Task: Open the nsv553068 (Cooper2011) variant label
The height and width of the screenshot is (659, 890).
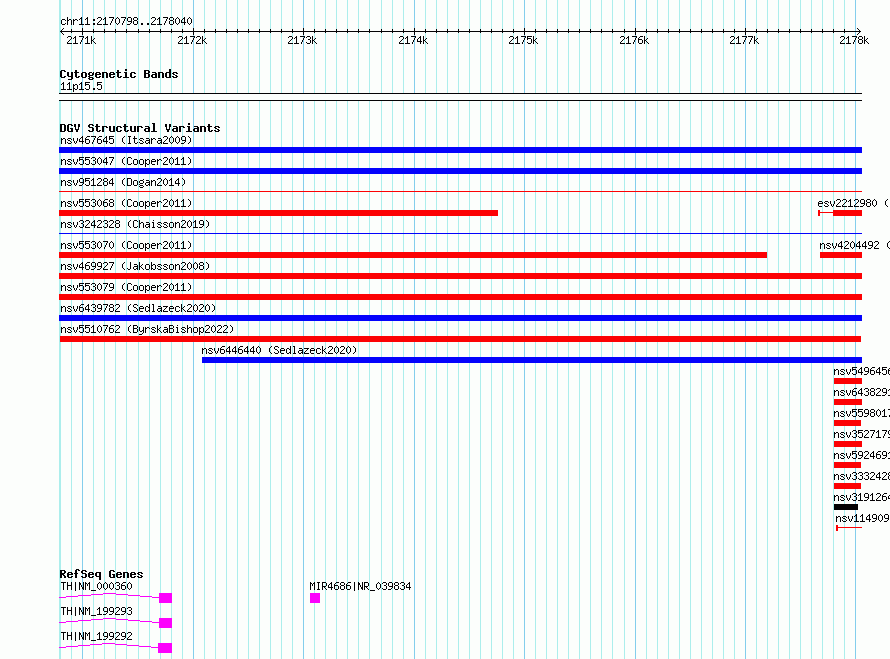Action: [126, 203]
